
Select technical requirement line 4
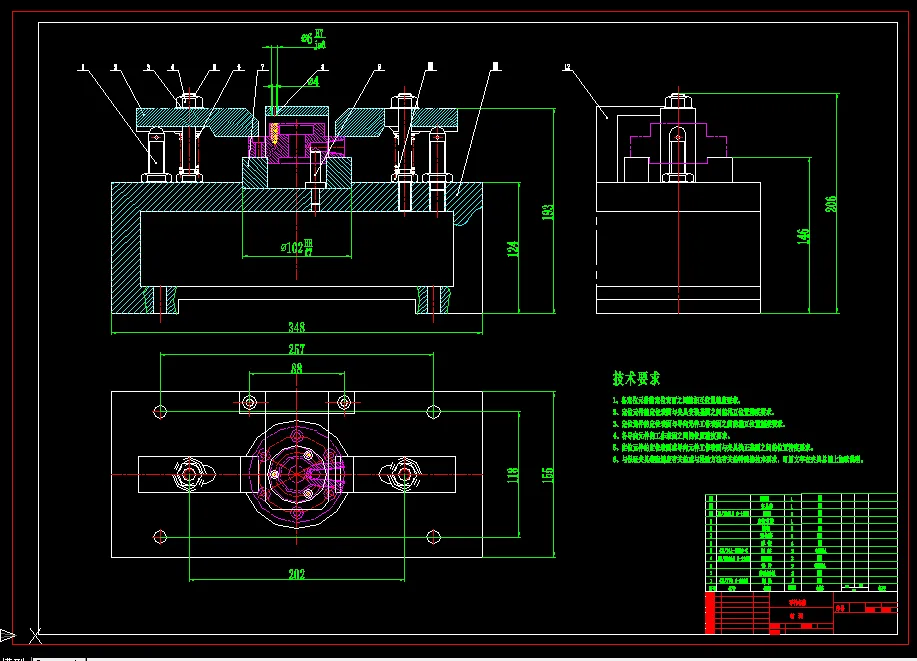point(671,436)
